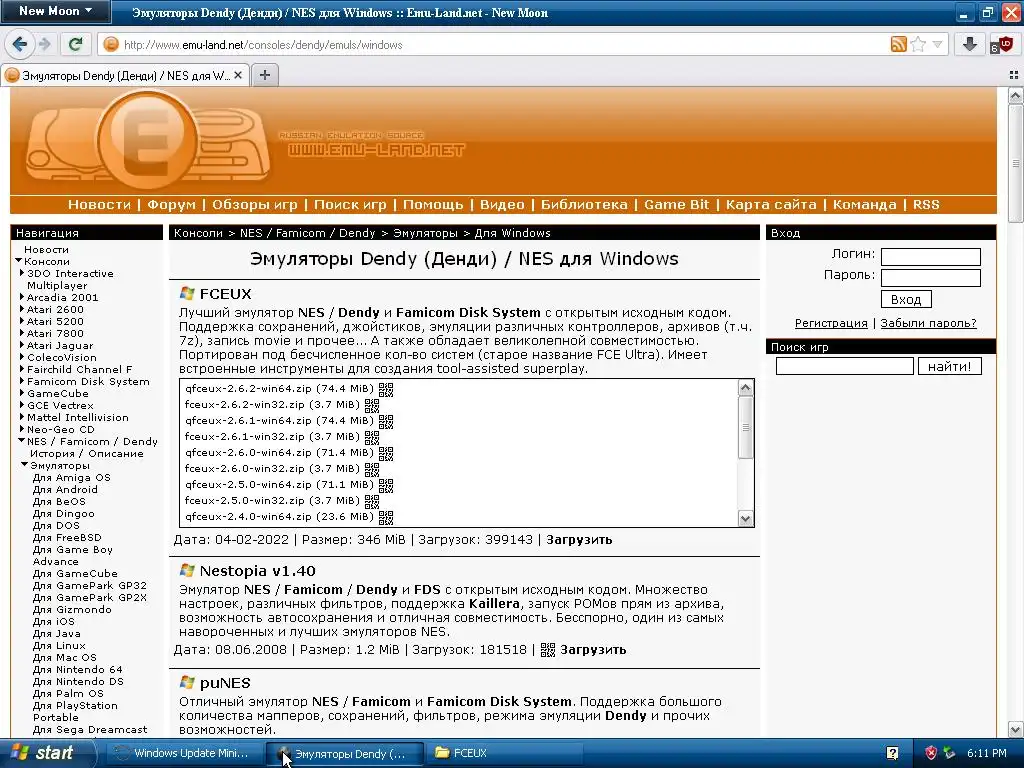1024x768 pixels.
Task: Click the Вход login button
Action: click(906, 299)
